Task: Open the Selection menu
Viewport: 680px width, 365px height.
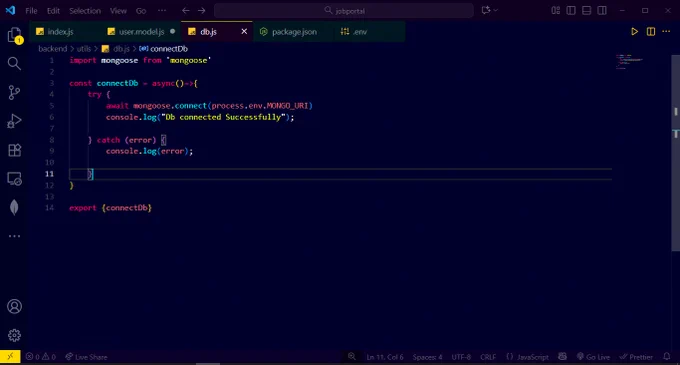Action: pos(85,11)
